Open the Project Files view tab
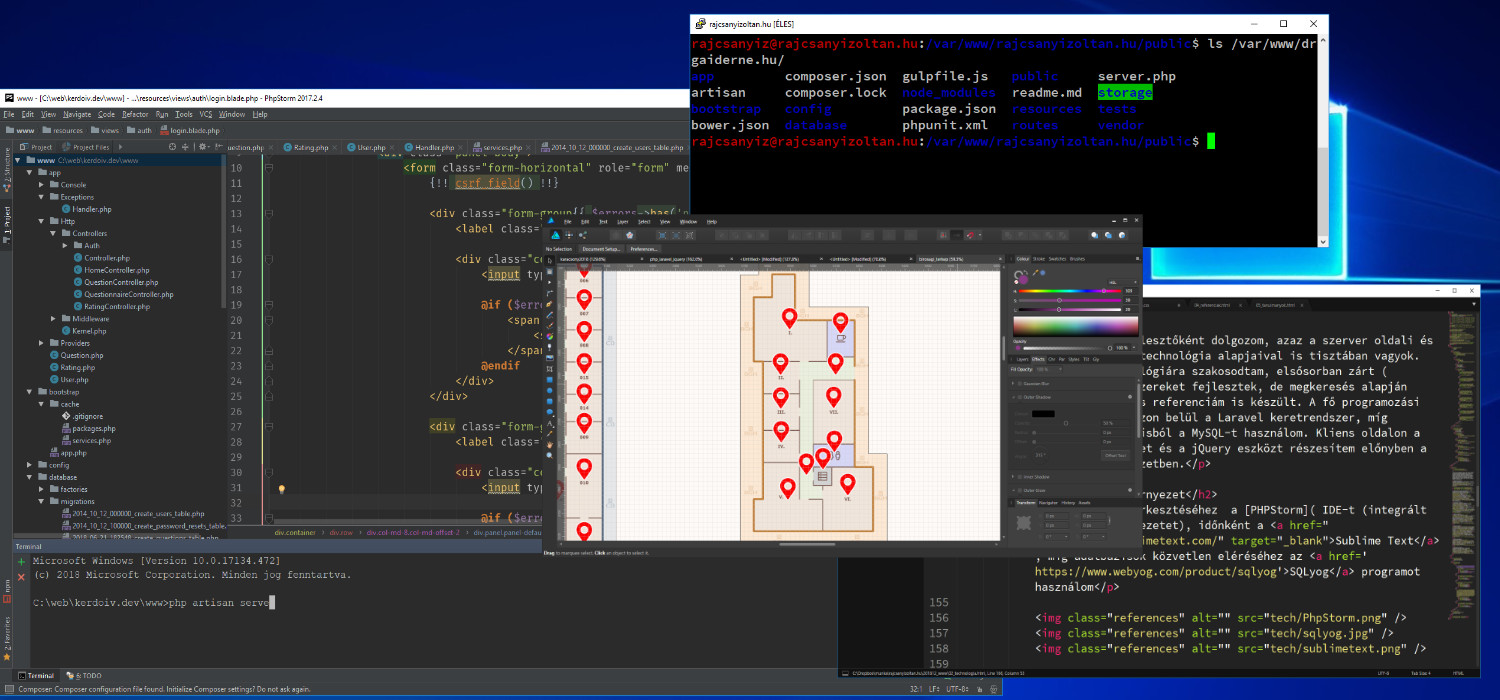Image resolution: width=1500 pixels, height=700 pixels. [x=85, y=147]
